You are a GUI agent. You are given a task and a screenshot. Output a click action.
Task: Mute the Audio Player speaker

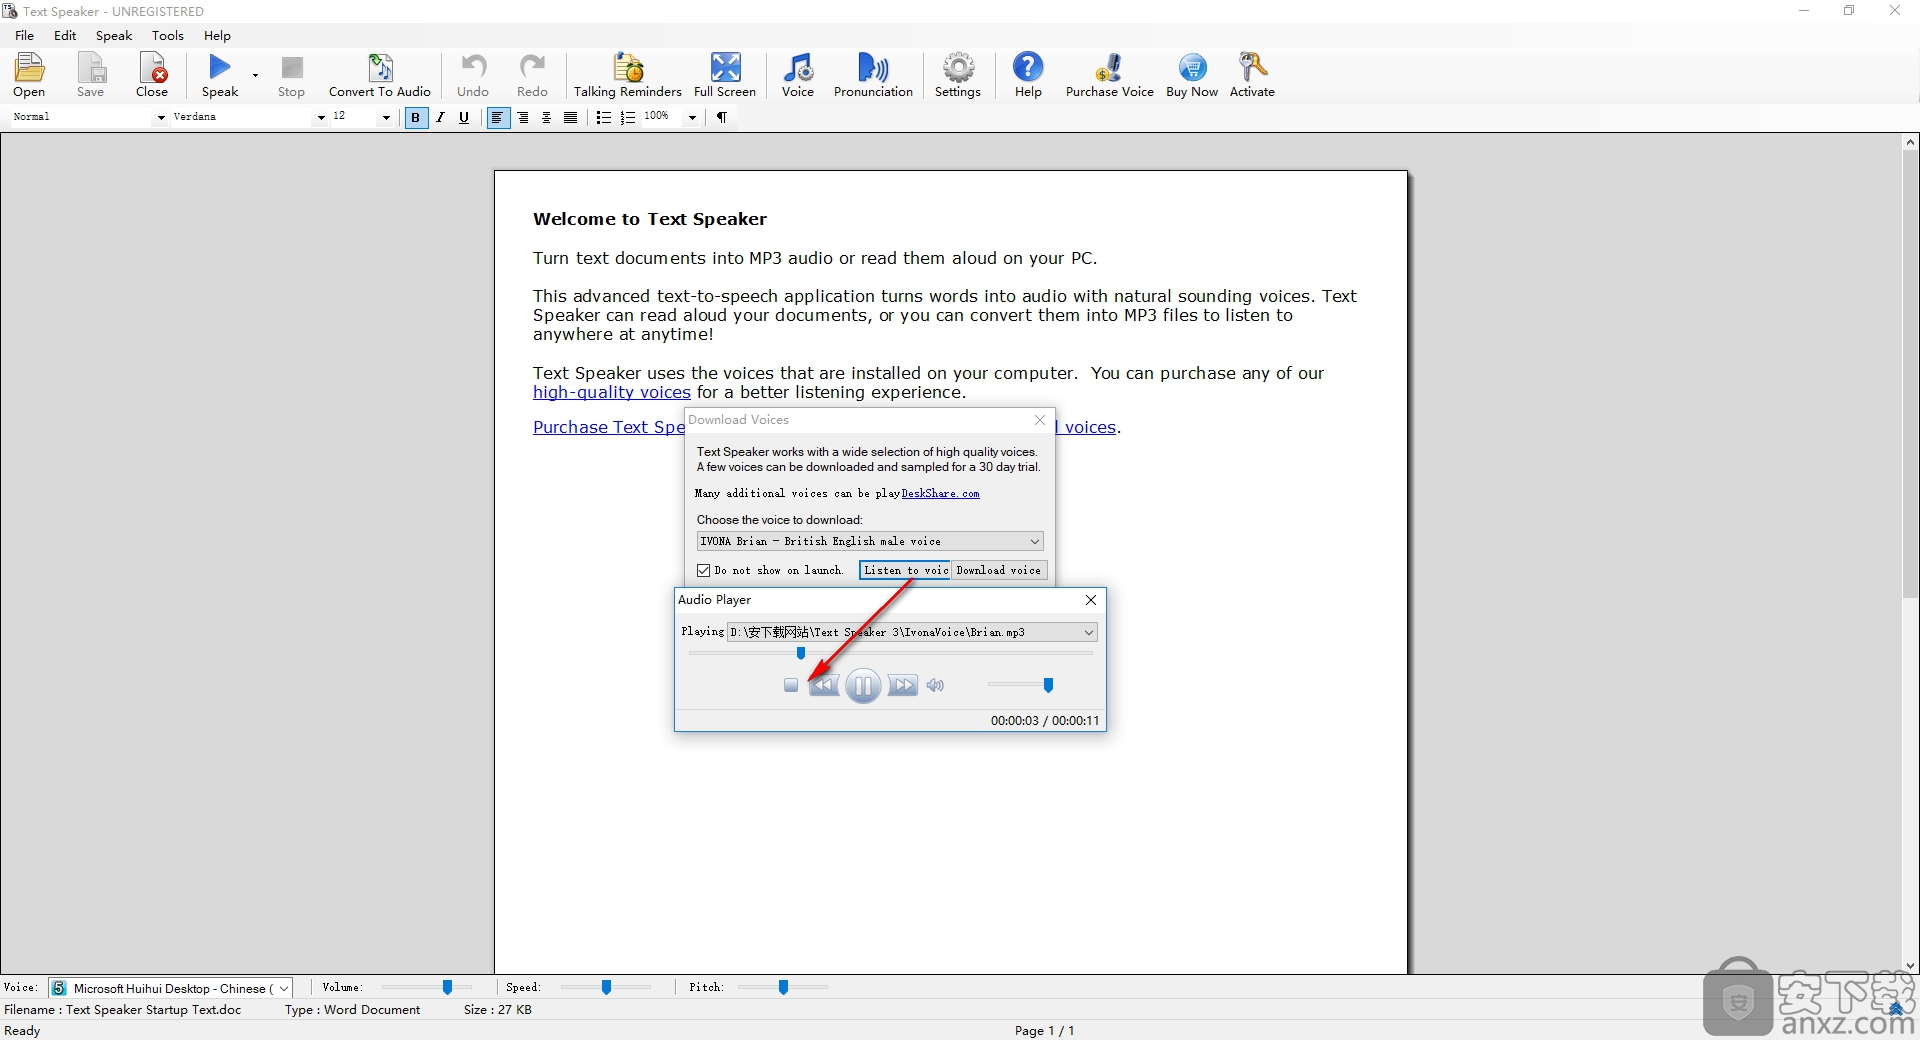pyautogui.click(x=935, y=686)
